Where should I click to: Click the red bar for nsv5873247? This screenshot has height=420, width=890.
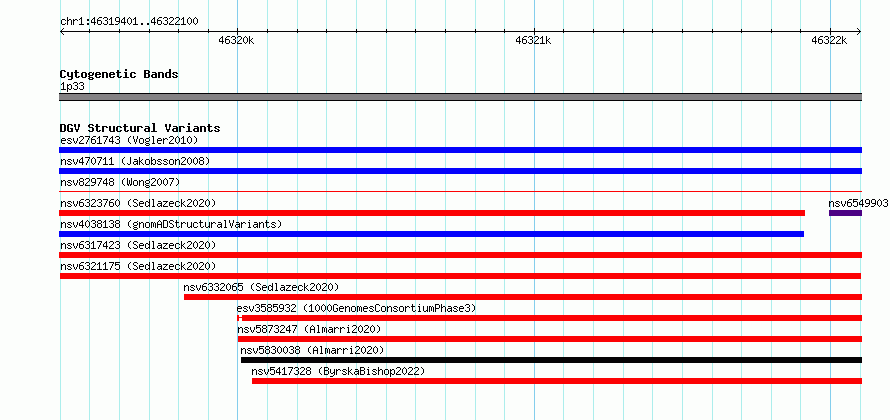pyautogui.click(x=549, y=339)
